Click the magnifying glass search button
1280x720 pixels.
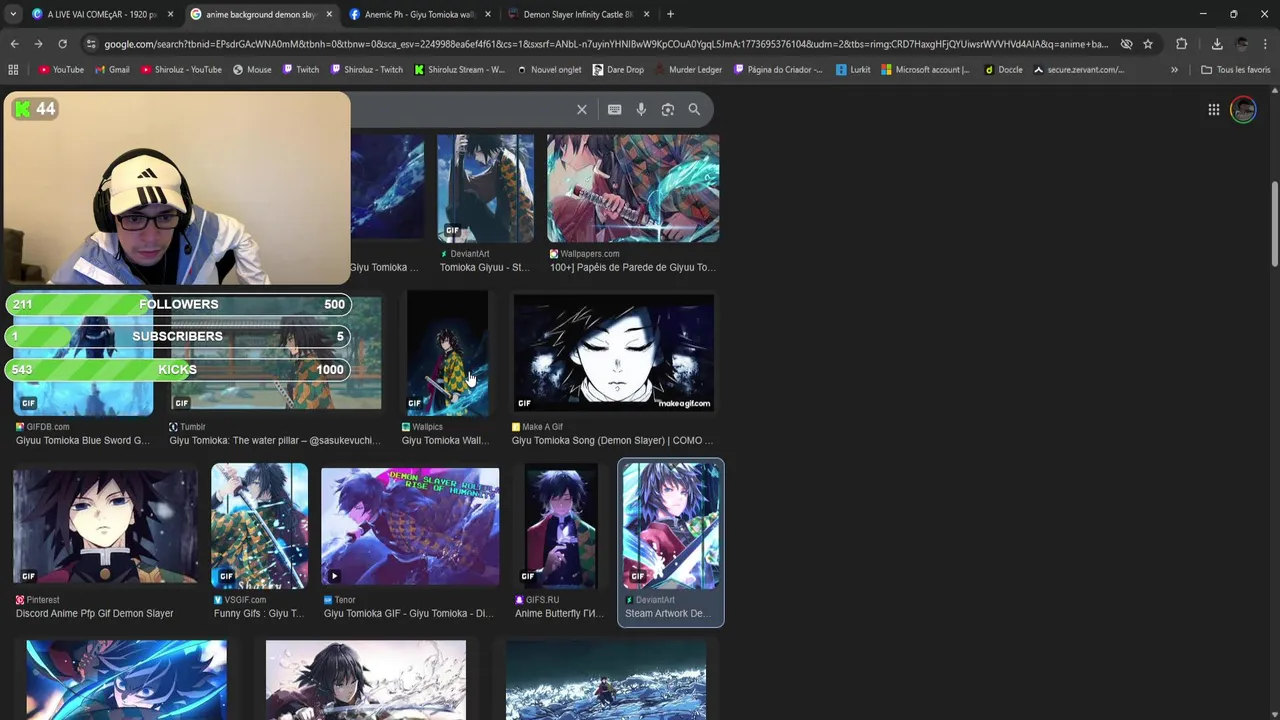pyautogui.click(x=694, y=109)
